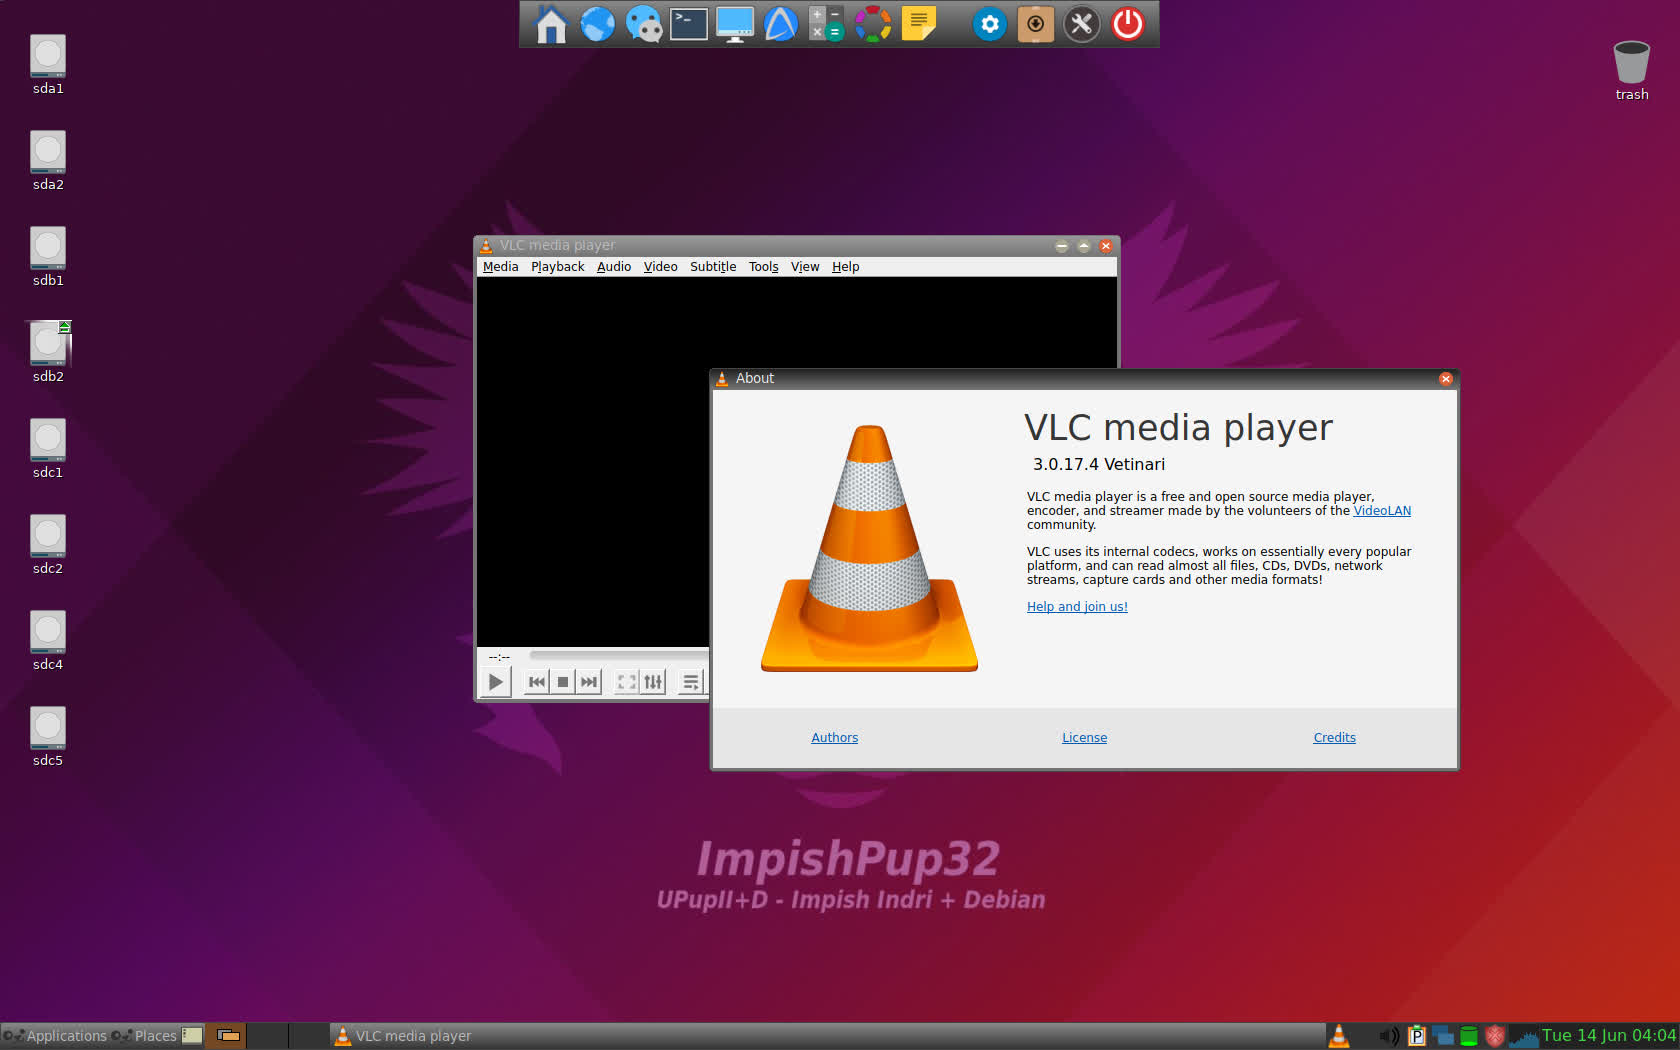This screenshot has width=1680, height=1050.
Task: Click the show desktop icon beside Places
Action: tap(192, 1036)
